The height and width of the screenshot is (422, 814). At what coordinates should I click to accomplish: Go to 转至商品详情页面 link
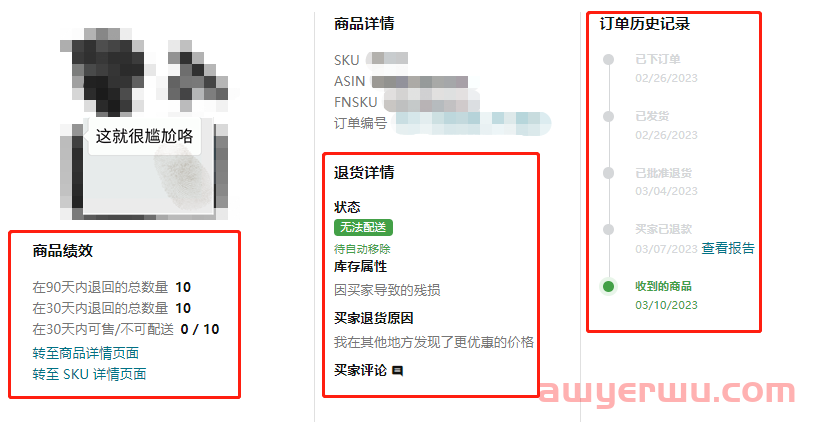coord(86,353)
